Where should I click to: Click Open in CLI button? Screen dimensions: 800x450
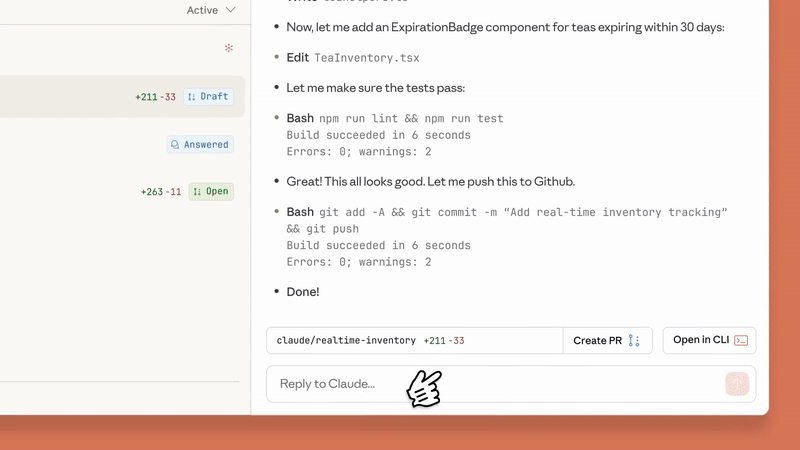coord(709,340)
